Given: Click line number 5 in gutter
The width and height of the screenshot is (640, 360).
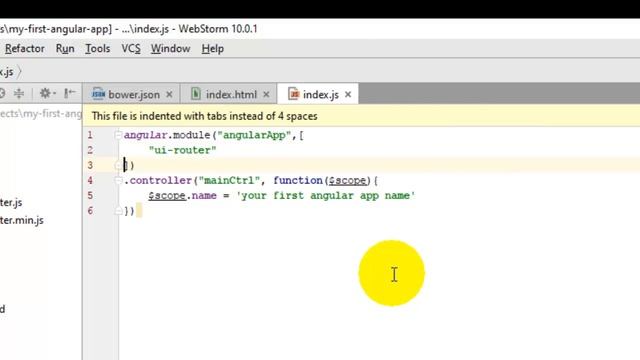Looking at the screenshot, I should tap(90, 196).
